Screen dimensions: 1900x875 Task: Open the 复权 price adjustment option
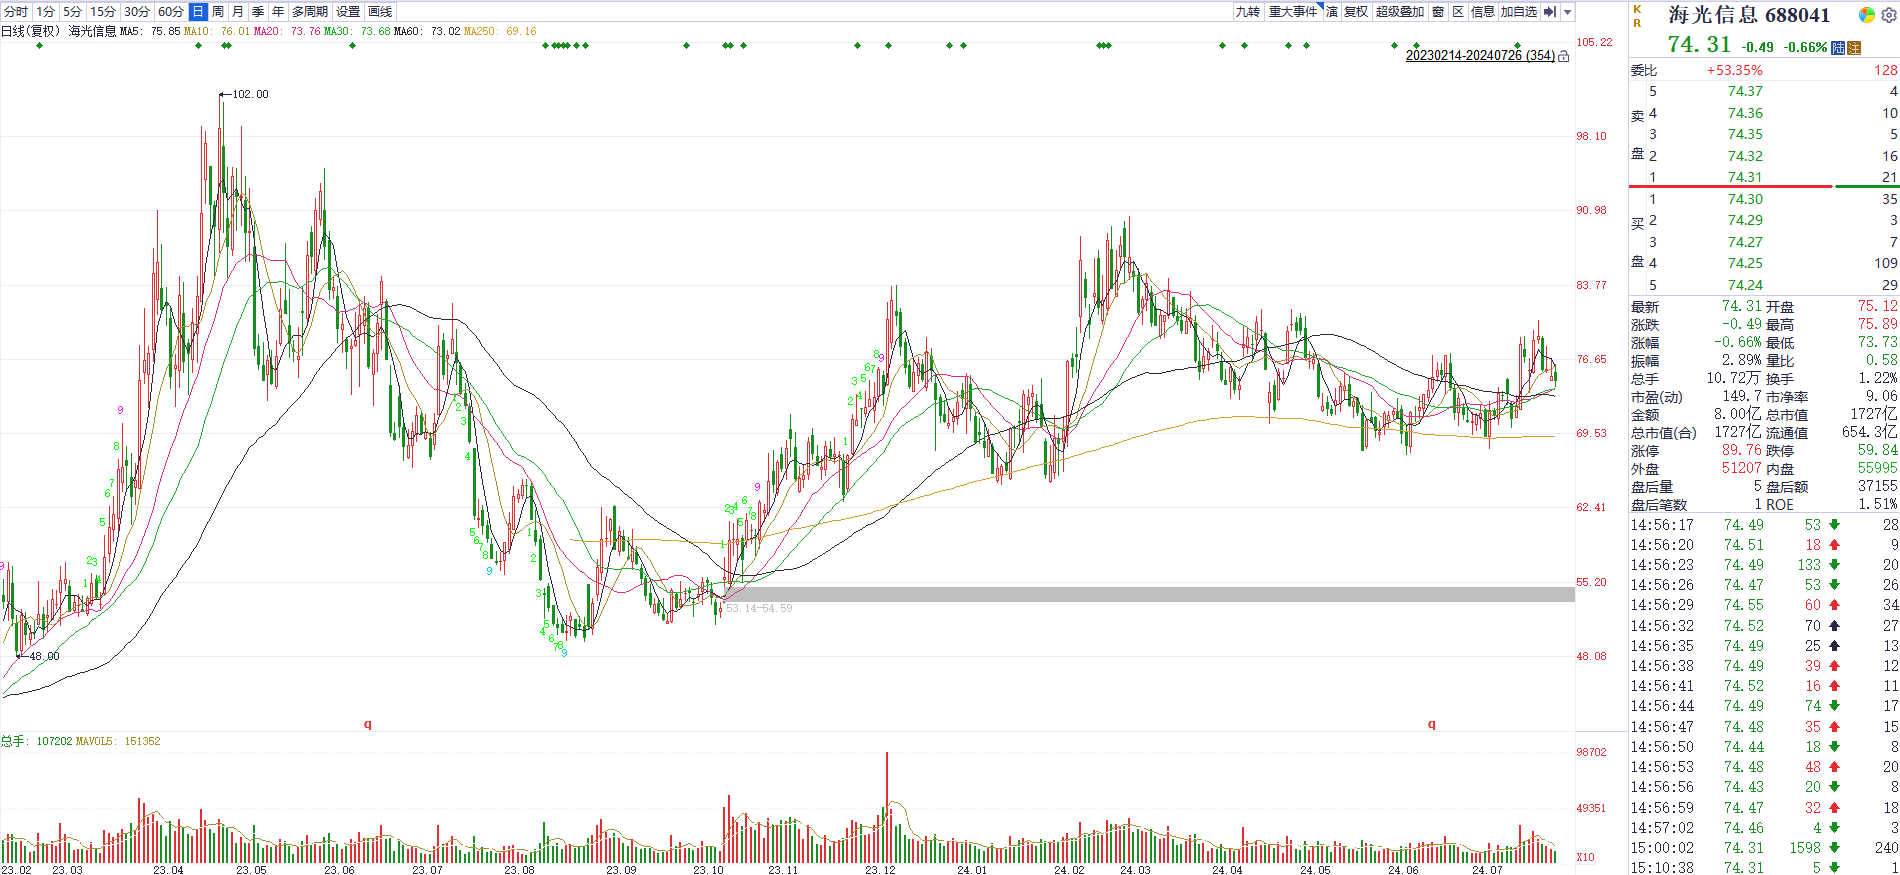click(x=1356, y=12)
